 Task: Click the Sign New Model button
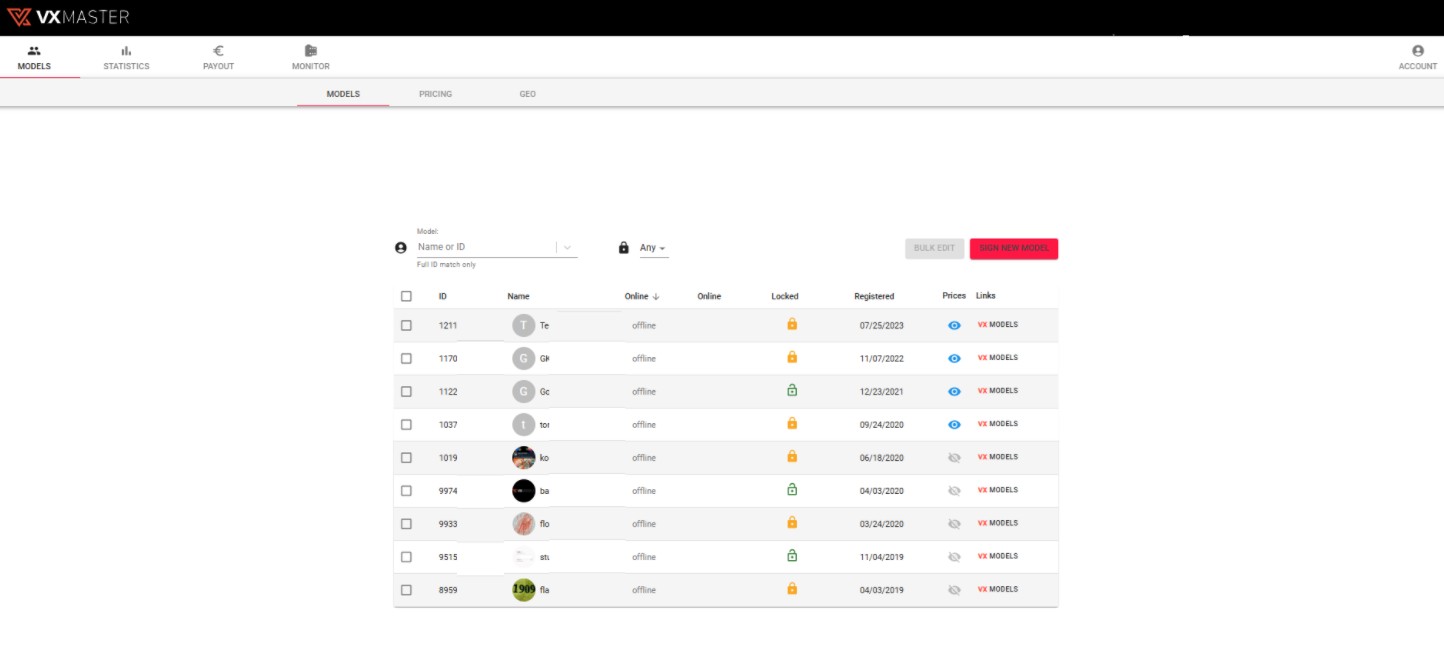coord(1013,248)
